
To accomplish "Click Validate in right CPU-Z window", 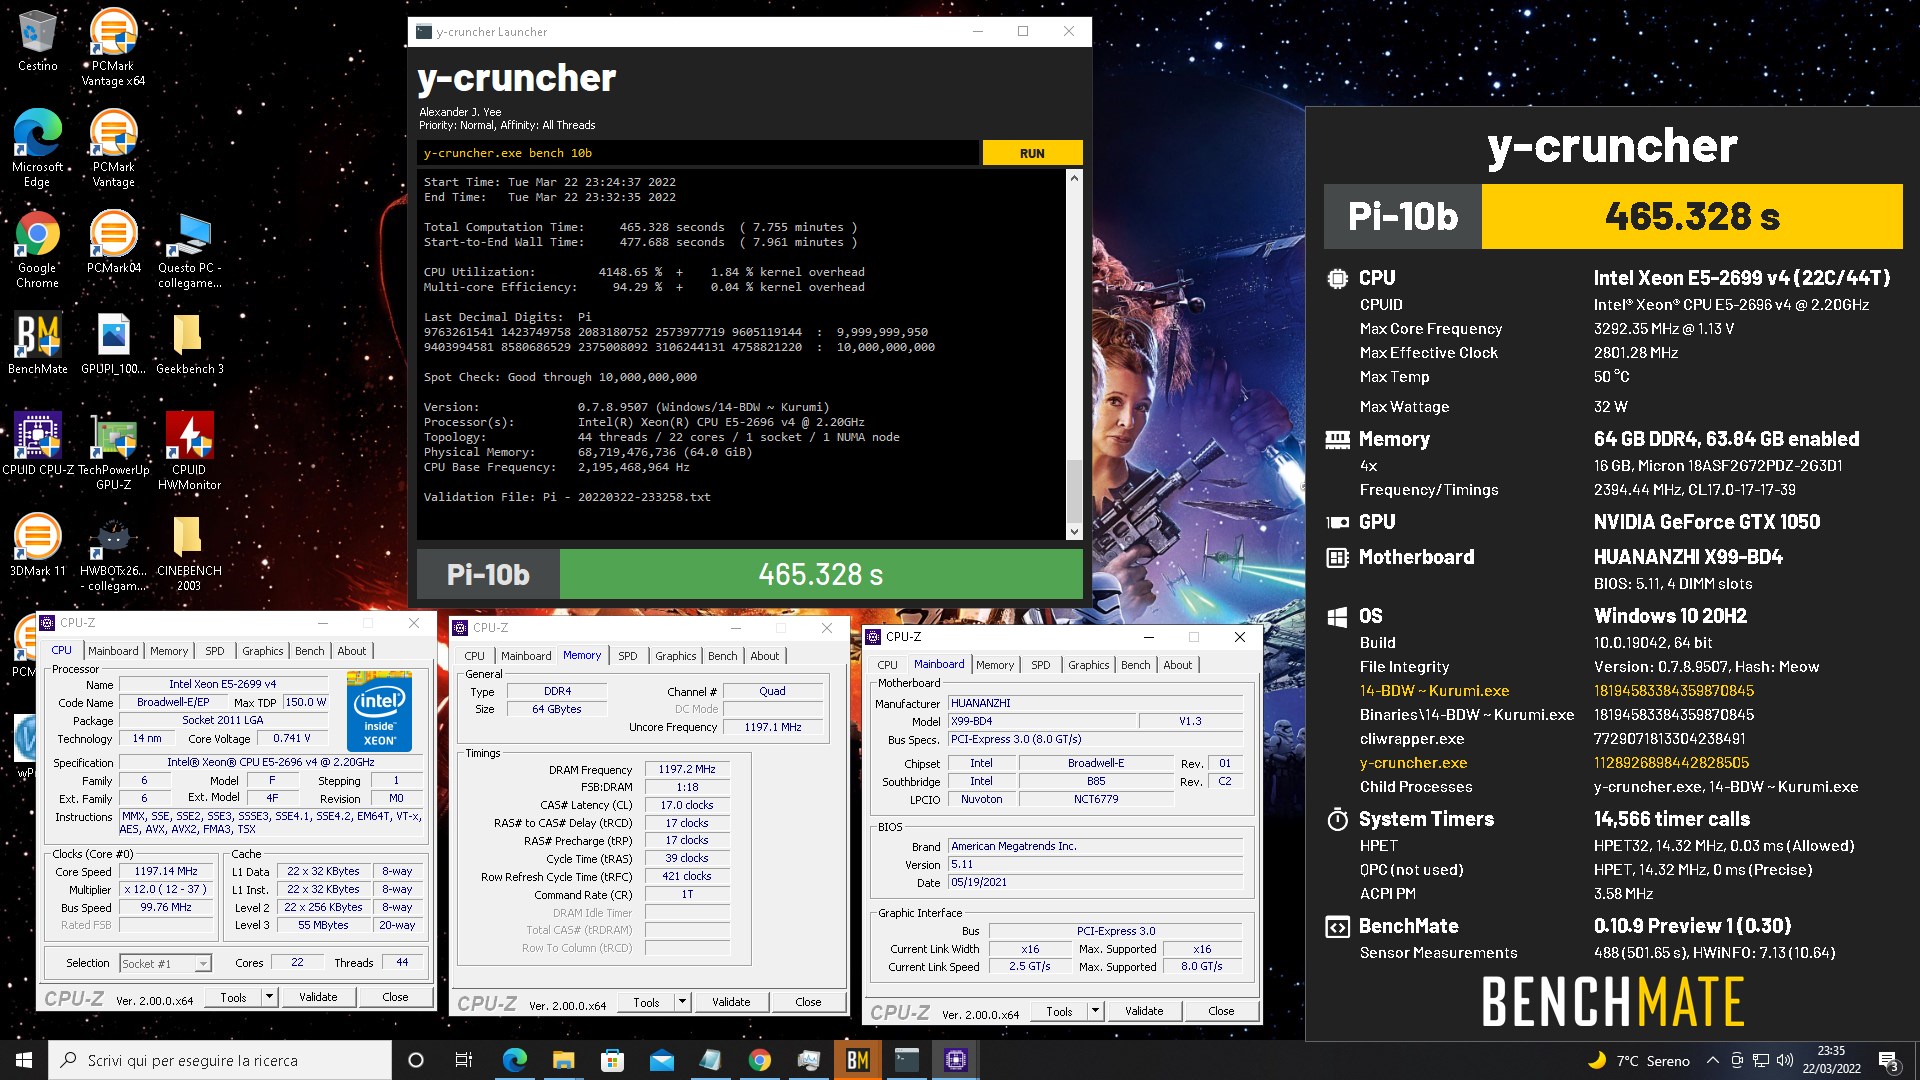I will point(1144,1011).
